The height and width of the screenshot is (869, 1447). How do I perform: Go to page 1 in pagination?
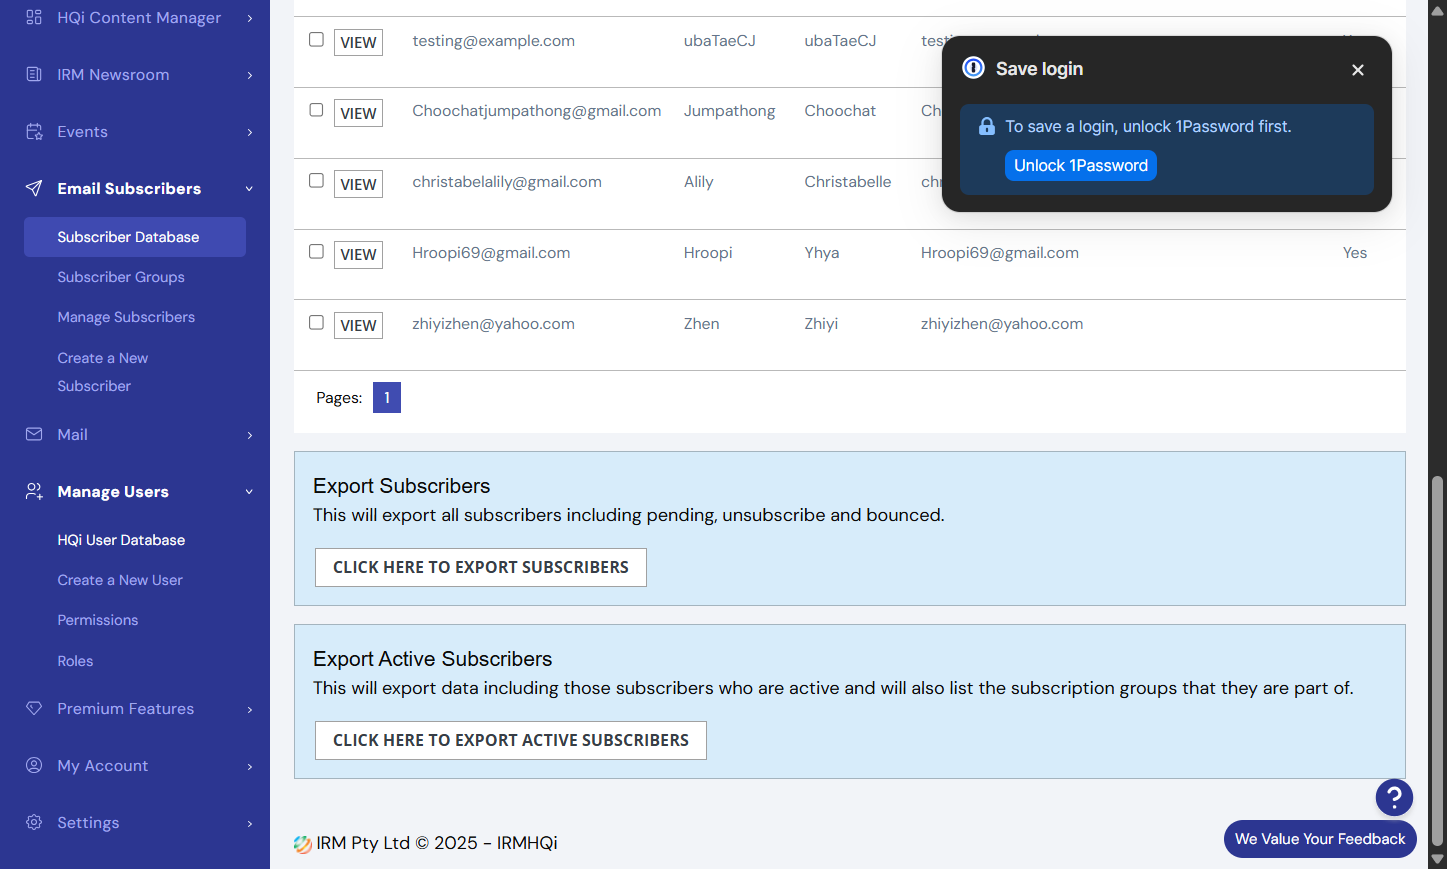(387, 397)
